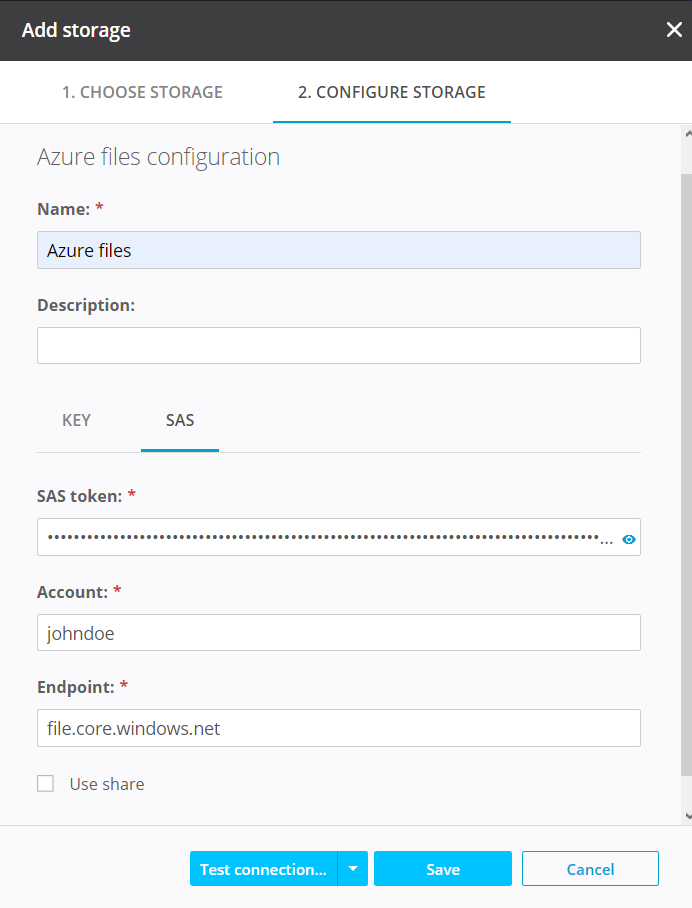The width and height of the screenshot is (692, 908).
Task: Select the Configure Storage step tab
Action: pyautogui.click(x=391, y=92)
